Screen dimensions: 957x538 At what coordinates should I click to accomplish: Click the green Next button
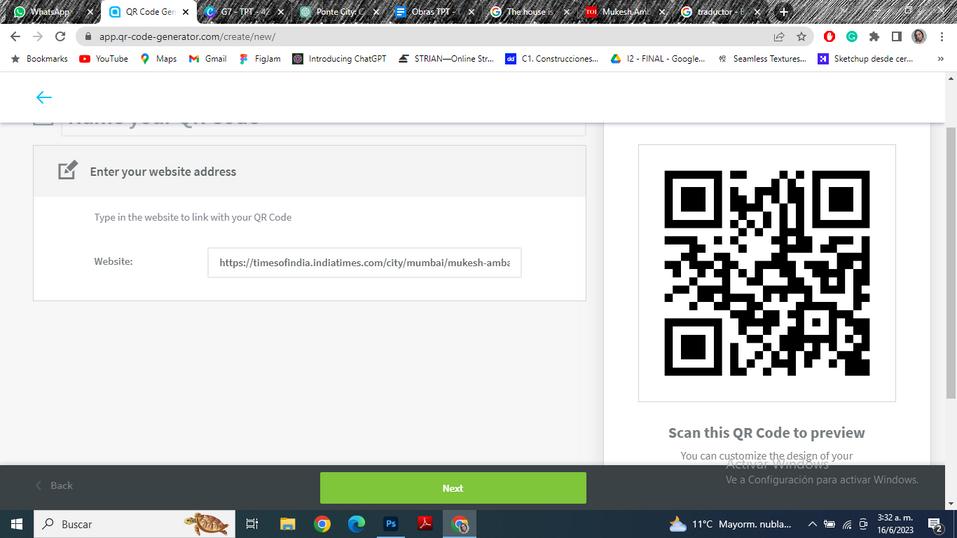(x=453, y=488)
